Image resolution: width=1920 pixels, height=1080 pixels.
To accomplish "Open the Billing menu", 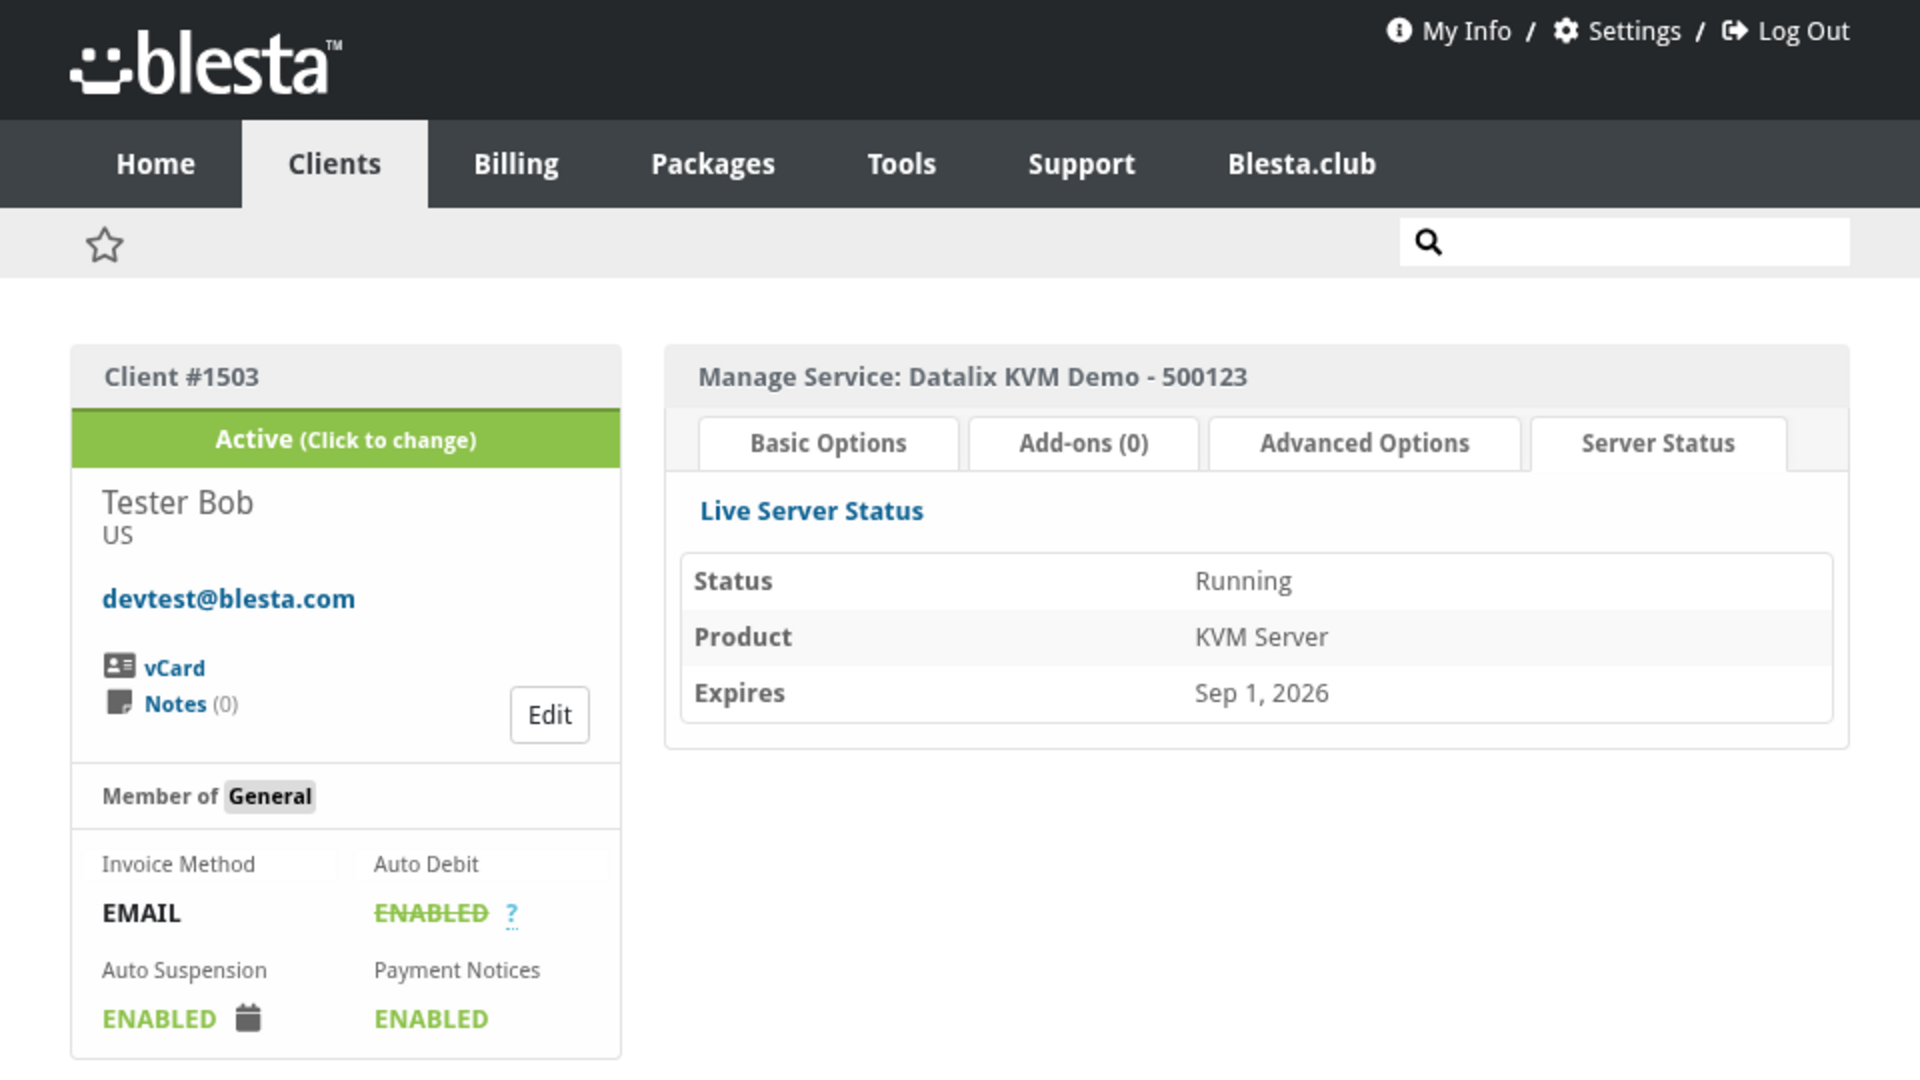I will pyautogui.click(x=516, y=164).
